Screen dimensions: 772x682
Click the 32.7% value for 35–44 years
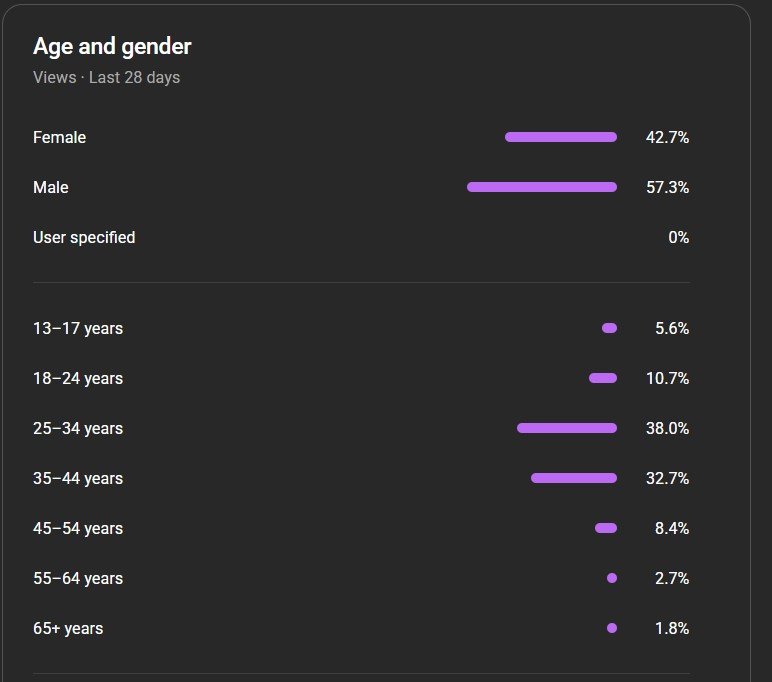pos(667,479)
